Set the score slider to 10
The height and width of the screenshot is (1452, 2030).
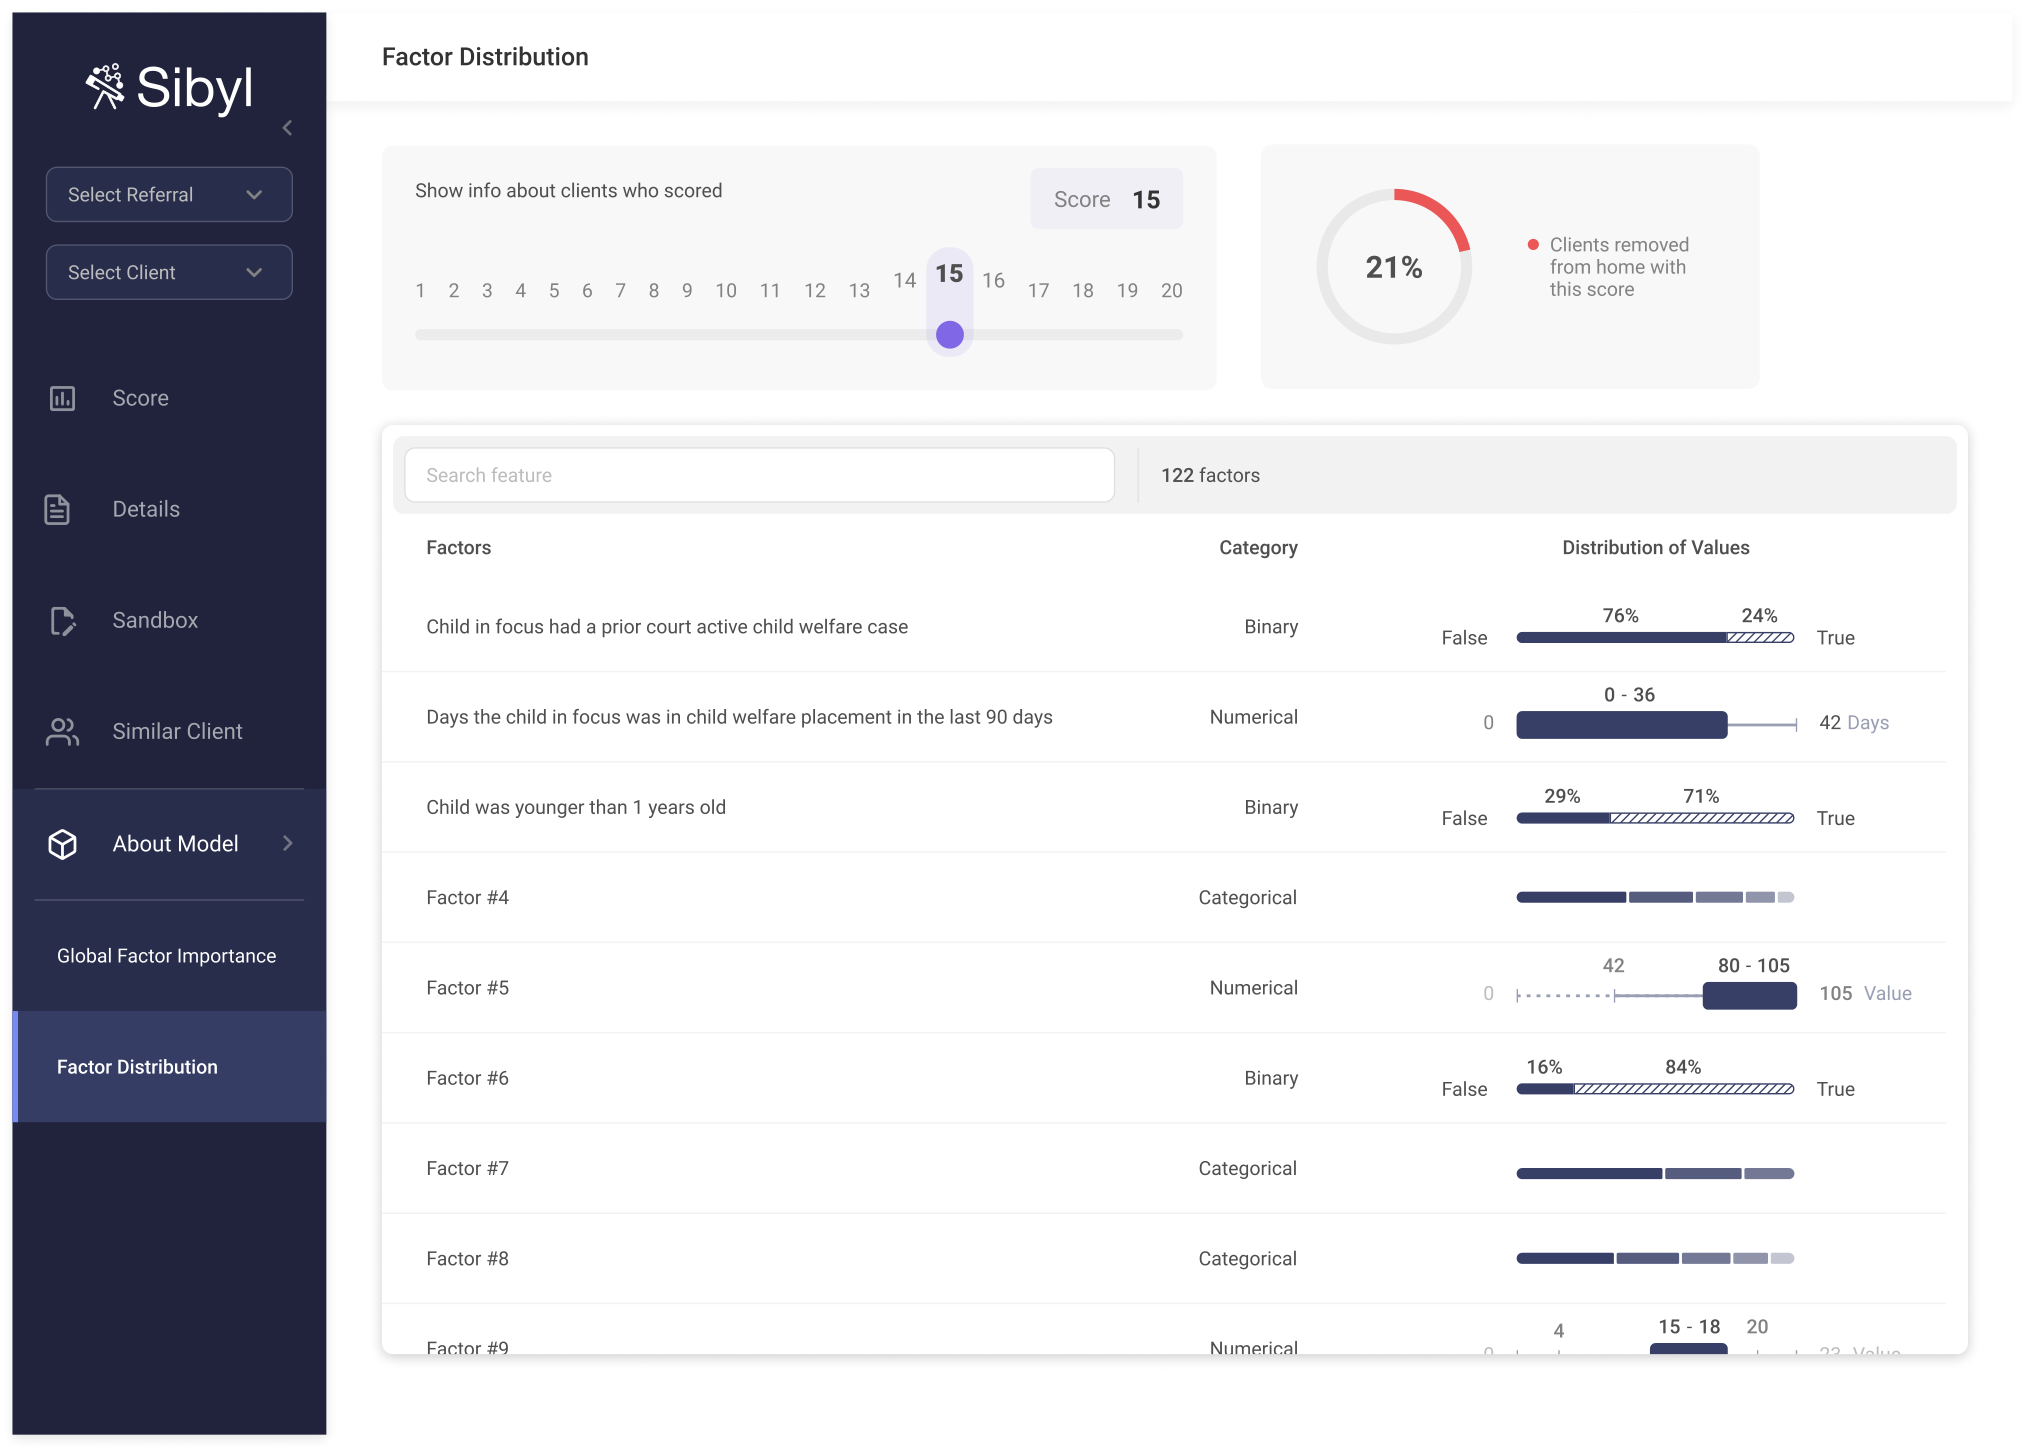(726, 290)
